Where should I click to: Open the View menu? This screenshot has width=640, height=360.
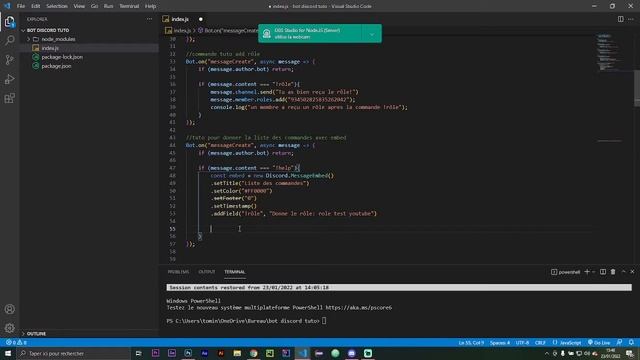point(79,6)
